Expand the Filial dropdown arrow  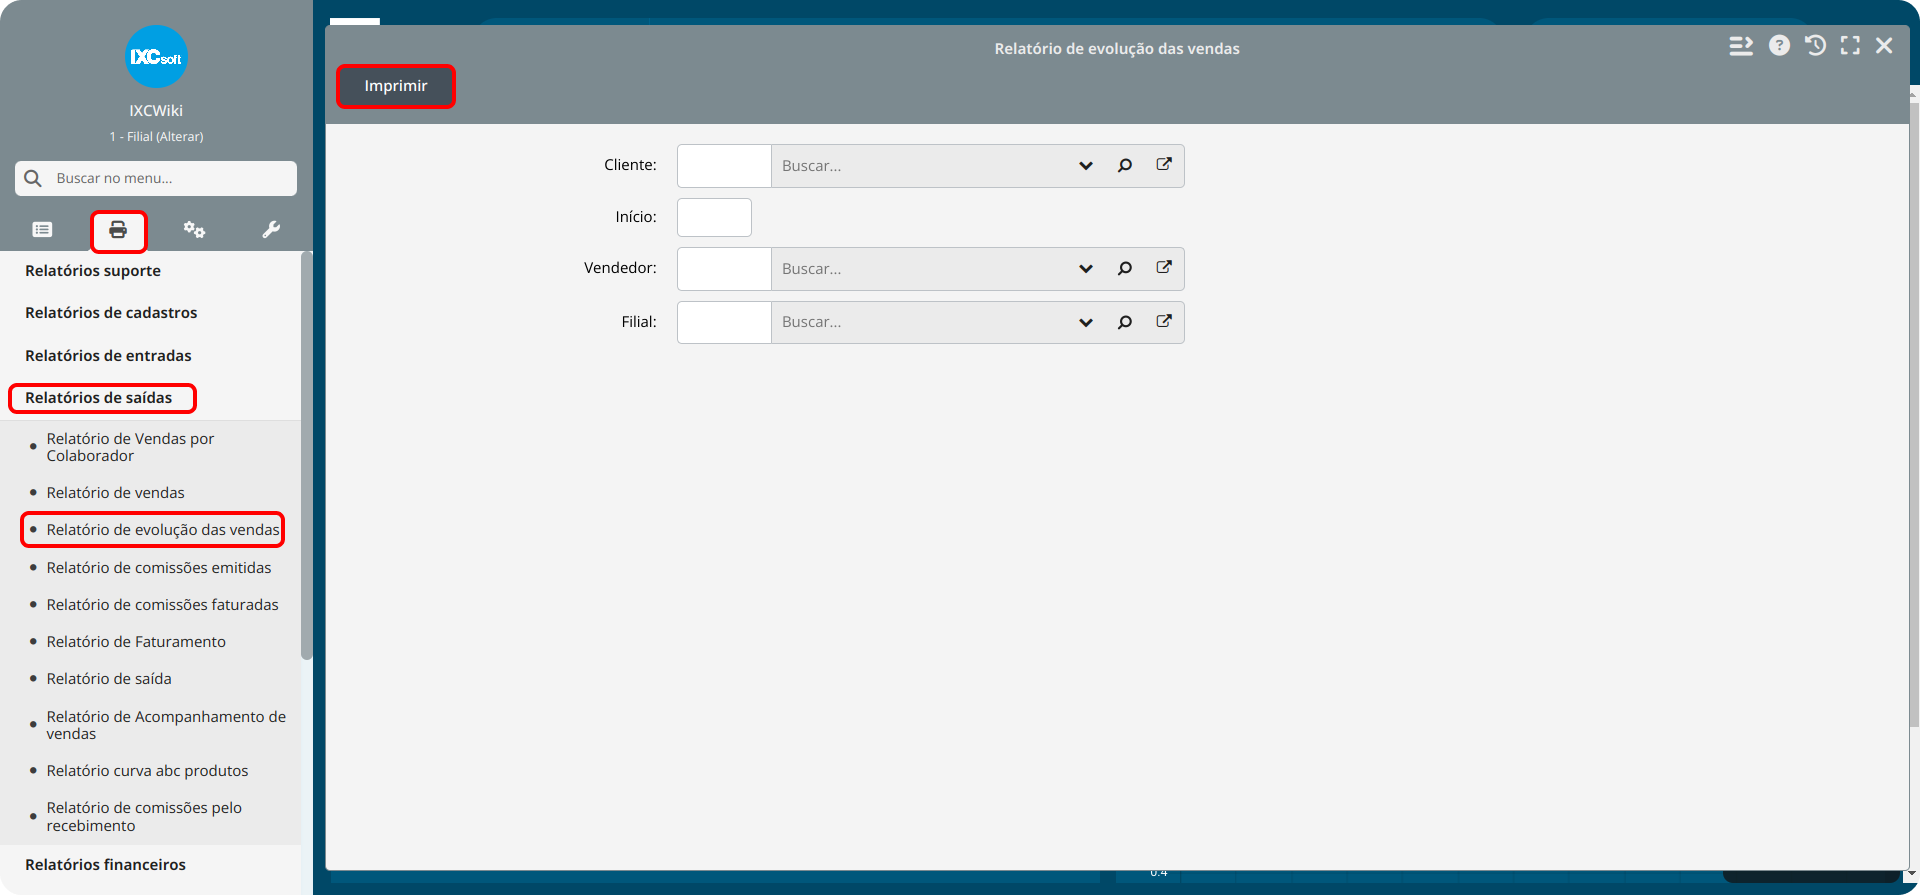(1086, 322)
